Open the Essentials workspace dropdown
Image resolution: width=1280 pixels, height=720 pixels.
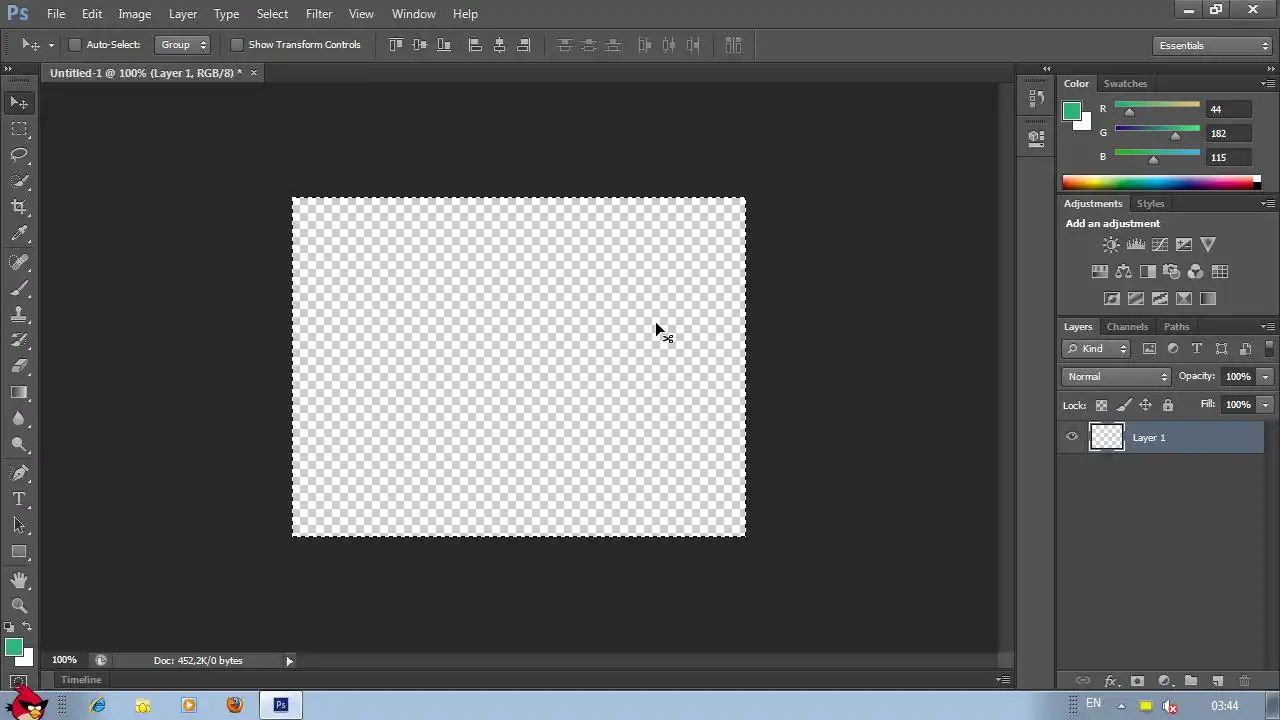(1211, 46)
